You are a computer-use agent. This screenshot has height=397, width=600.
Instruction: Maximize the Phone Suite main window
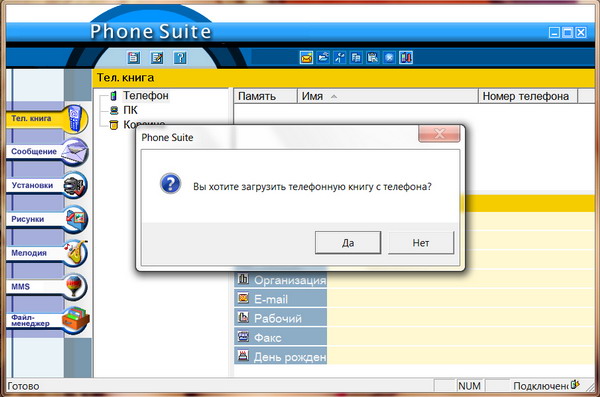click(568, 33)
